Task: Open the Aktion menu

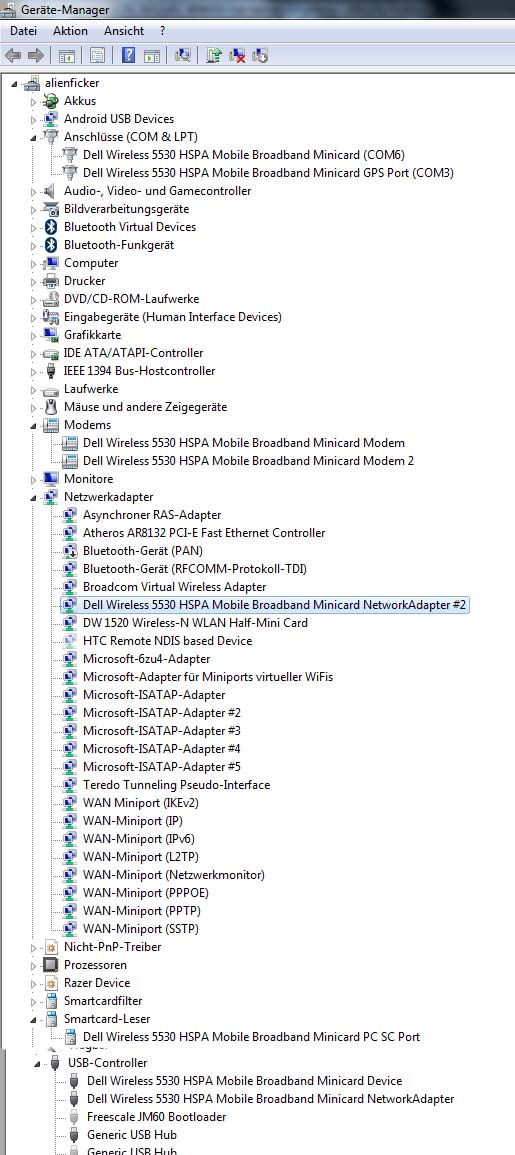Action: (70, 31)
